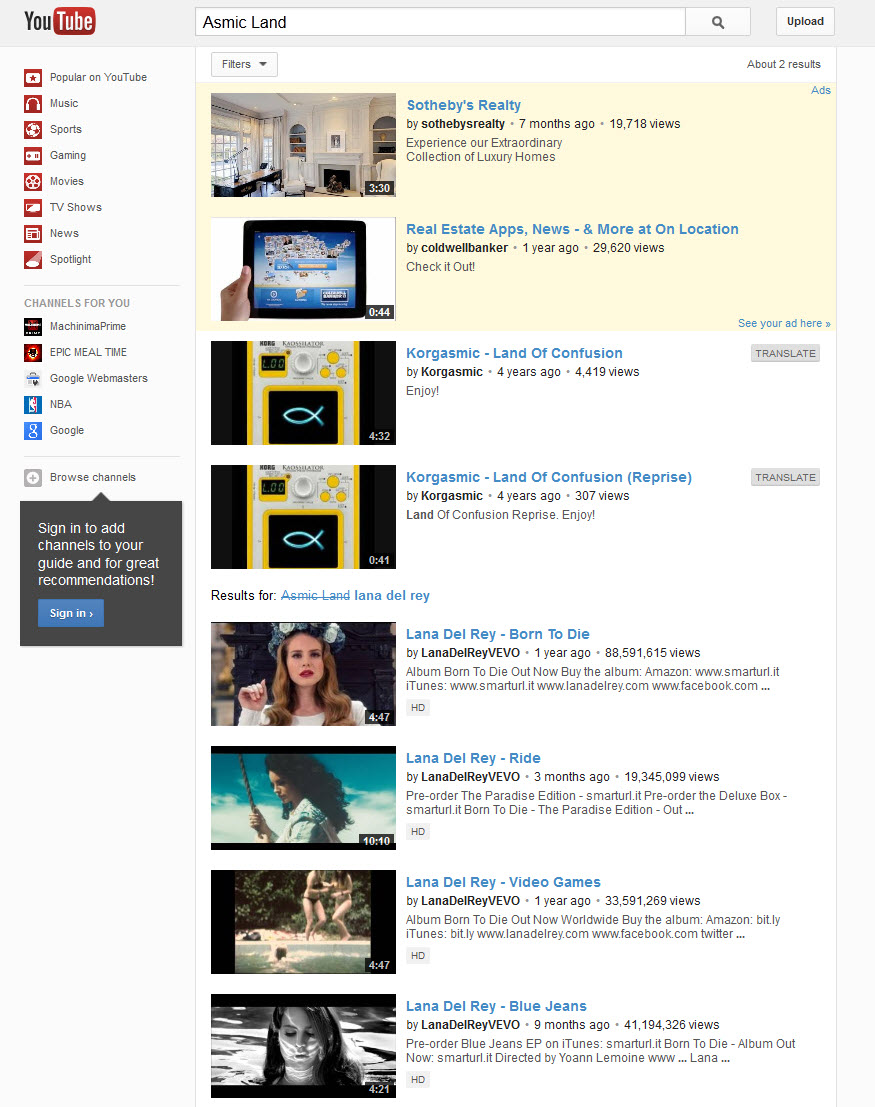Open Korgasmic - Land Of Confusion title
Image resolution: width=875 pixels, height=1107 pixels.
(514, 353)
